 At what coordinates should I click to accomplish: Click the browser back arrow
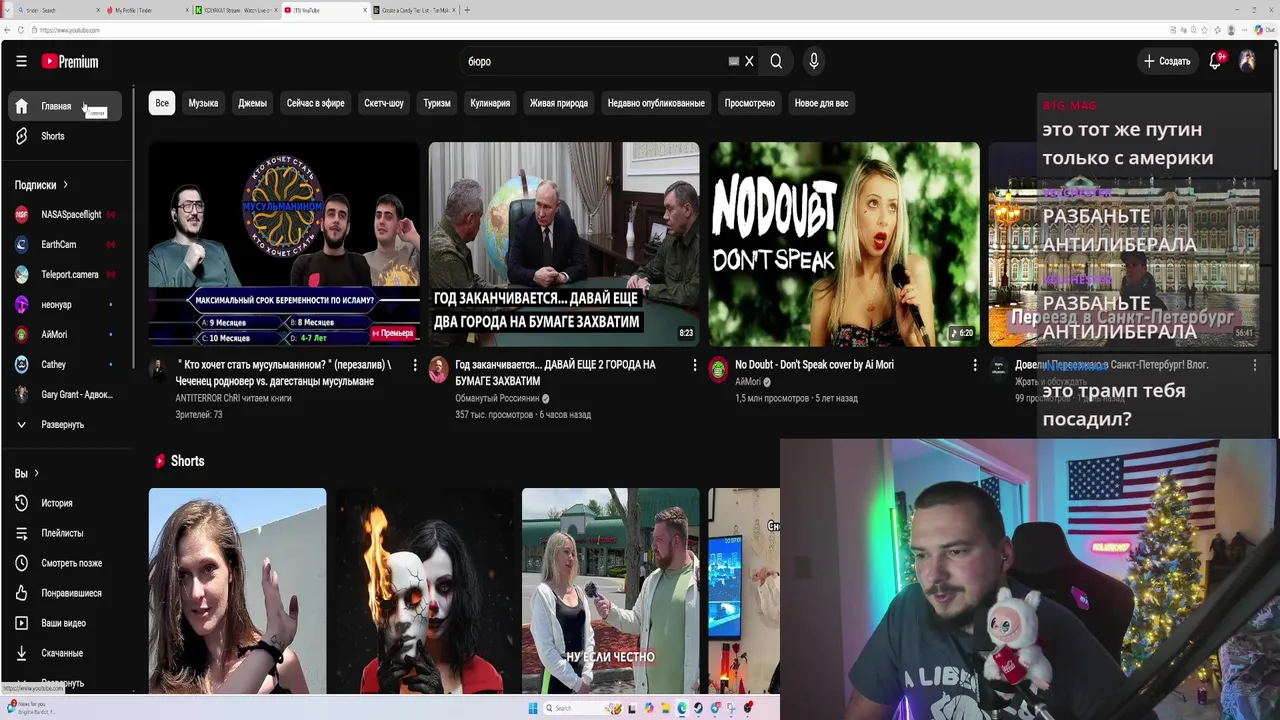pos(7,30)
